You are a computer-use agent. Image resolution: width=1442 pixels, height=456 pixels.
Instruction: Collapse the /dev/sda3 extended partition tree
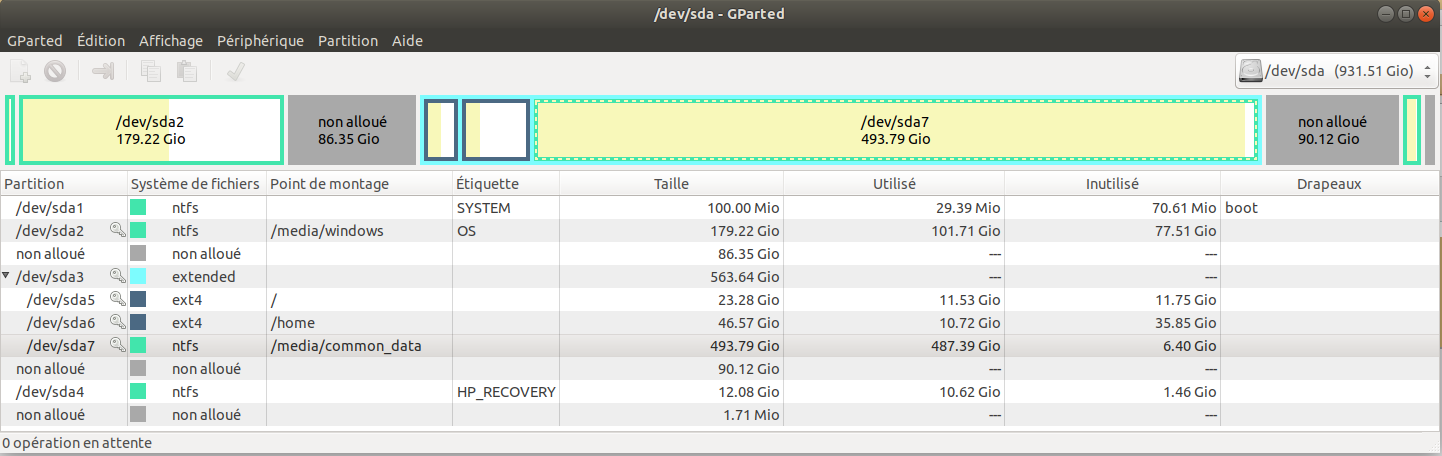[x=8, y=276]
